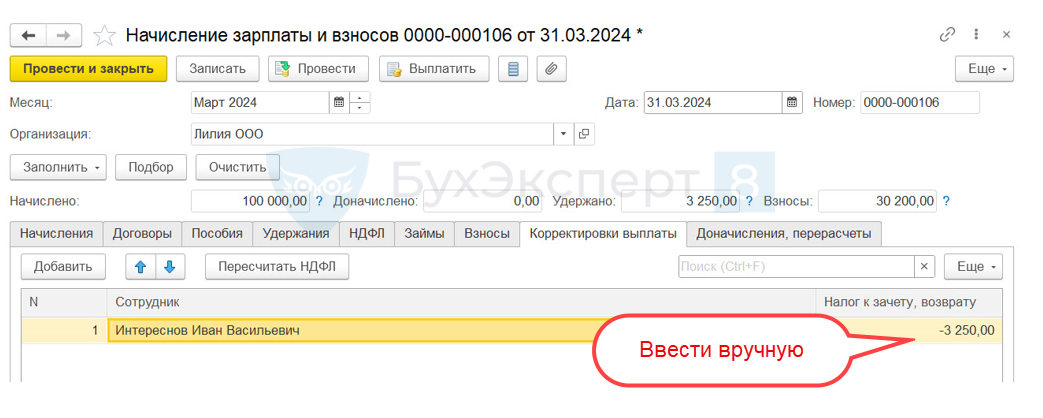Mark document as favorite with star icon

tap(104, 35)
